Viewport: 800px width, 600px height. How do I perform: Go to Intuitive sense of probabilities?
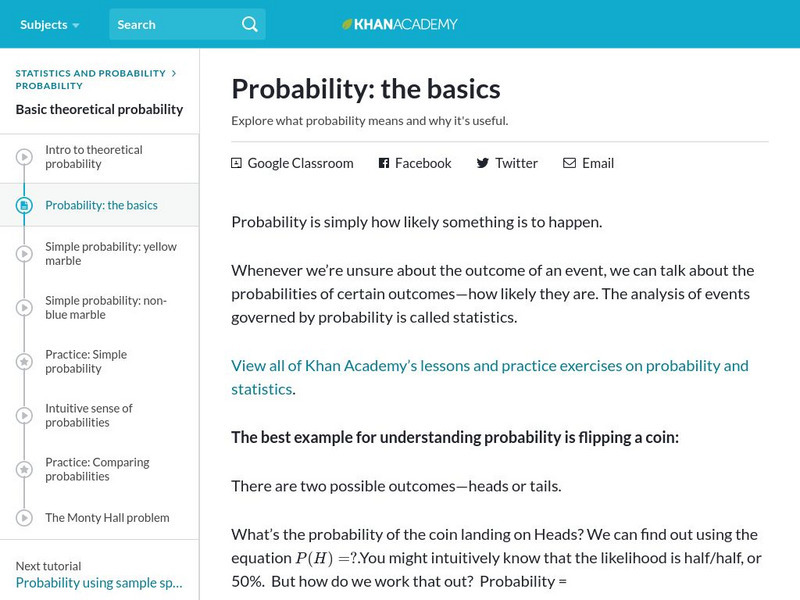tap(88, 415)
